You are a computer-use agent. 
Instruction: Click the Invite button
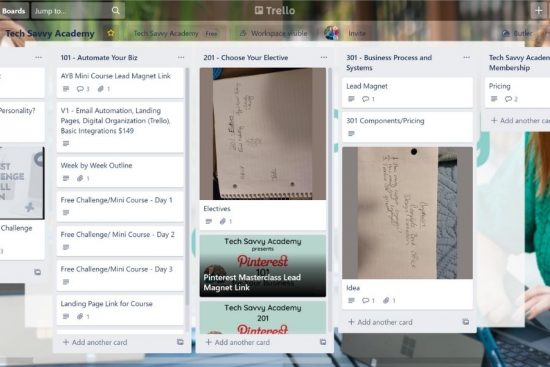(x=357, y=33)
